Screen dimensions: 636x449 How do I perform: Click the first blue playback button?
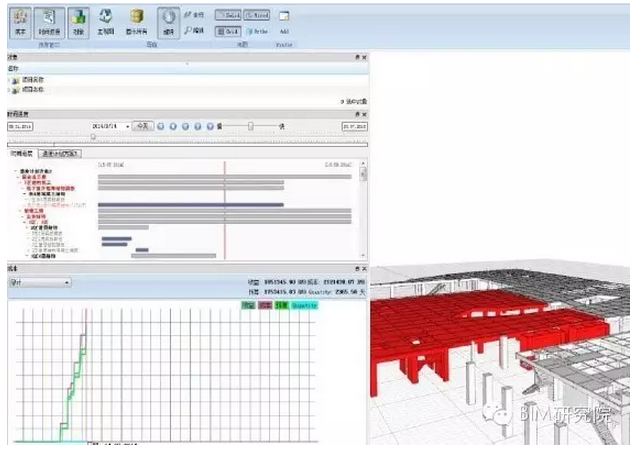pos(161,126)
